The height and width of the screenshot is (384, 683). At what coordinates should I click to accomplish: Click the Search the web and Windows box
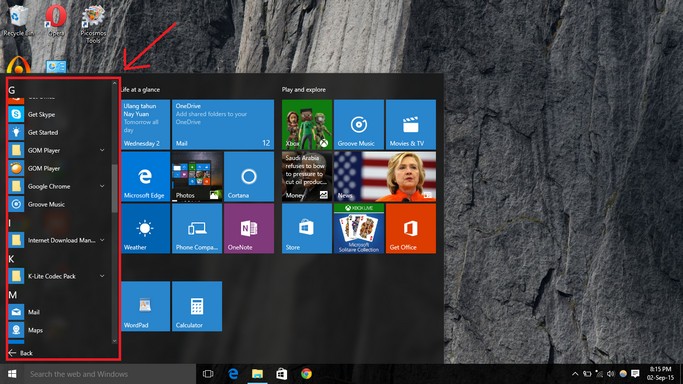pyautogui.click(x=110, y=374)
